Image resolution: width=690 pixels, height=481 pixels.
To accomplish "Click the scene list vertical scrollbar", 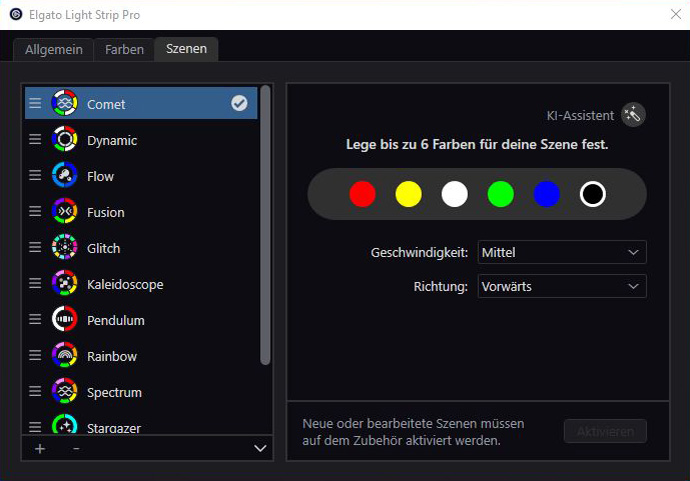I will (x=265, y=225).
